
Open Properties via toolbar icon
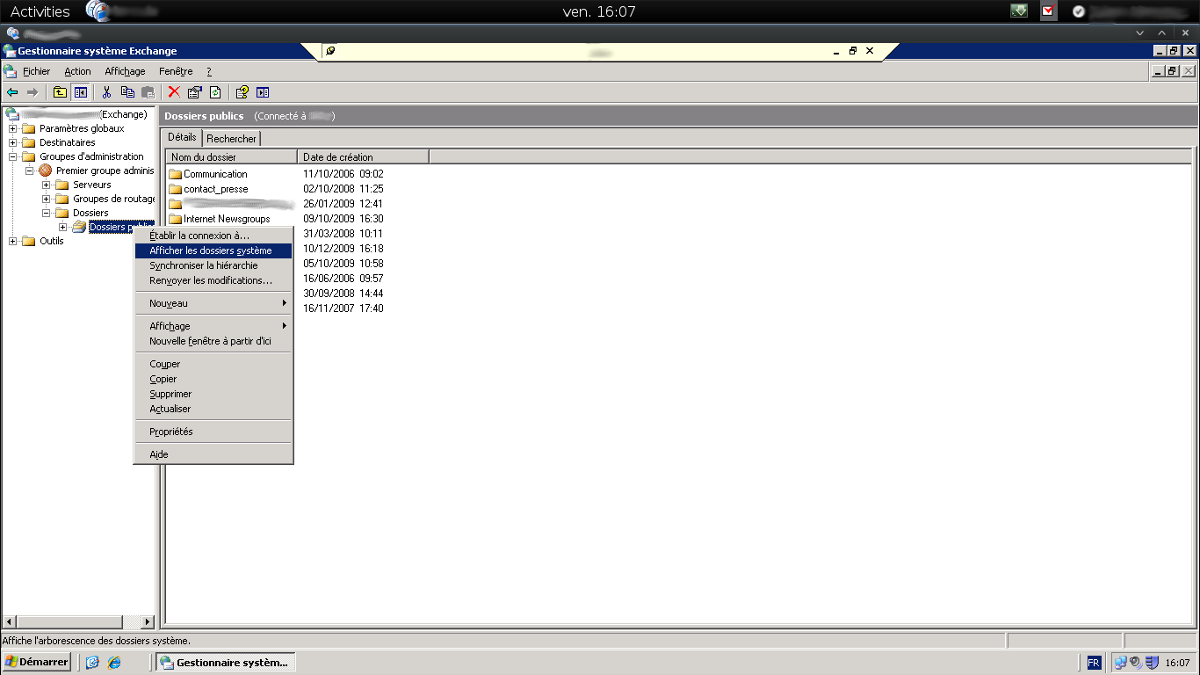[x=195, y=92]
